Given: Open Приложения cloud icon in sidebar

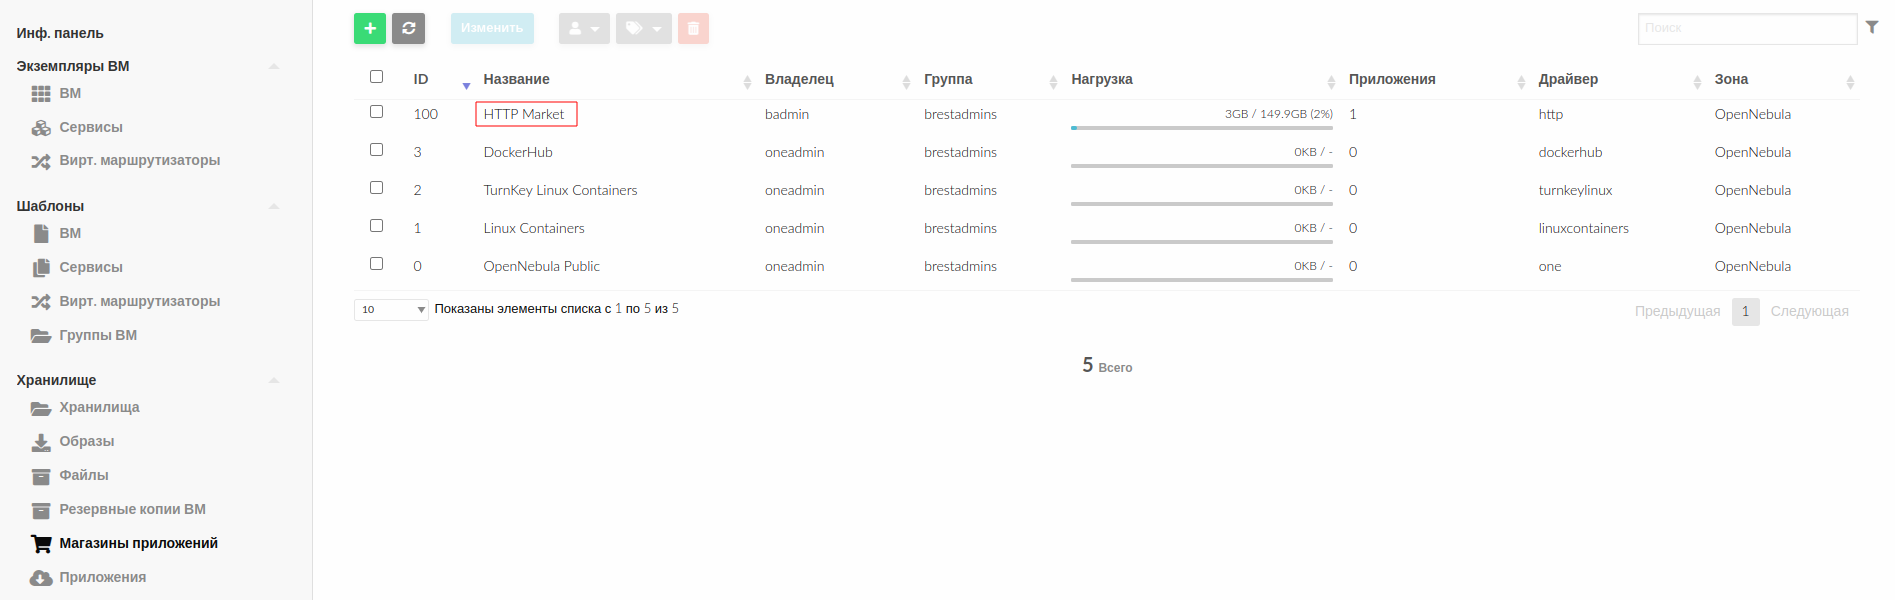Looking at the screenshot, I should [41, 578].
